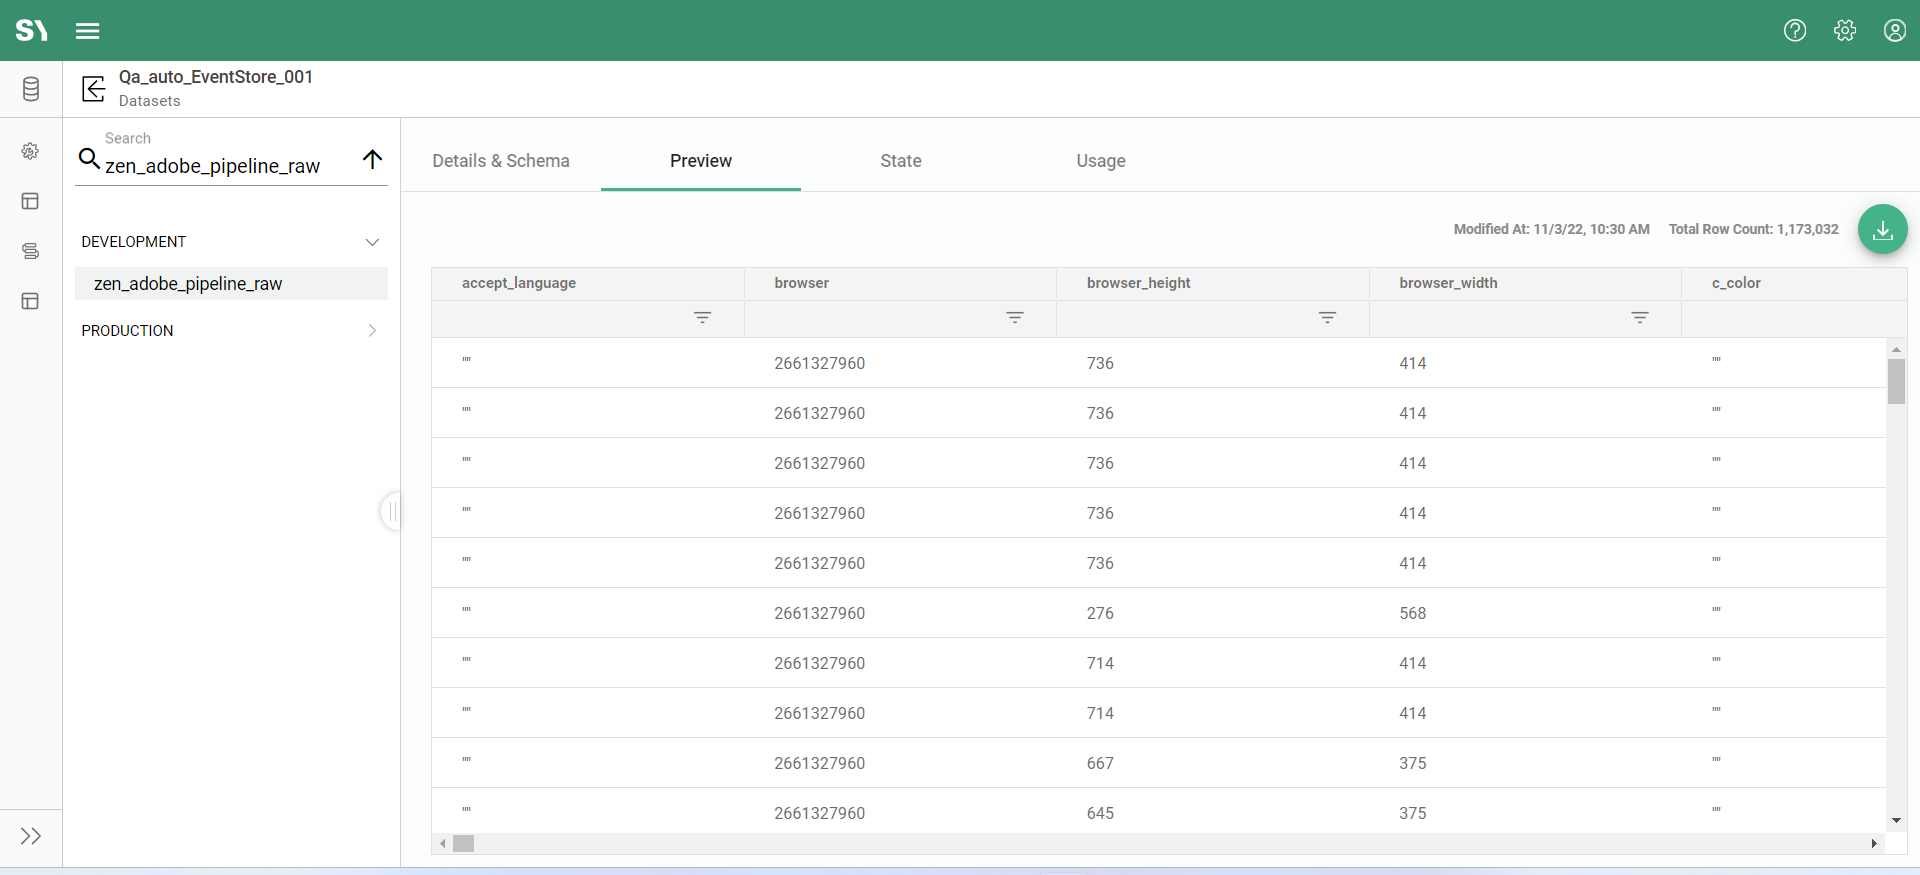The image size is (1920, 875).
Task: Click the help question mark icon
Action: (x=1795, y=31)
